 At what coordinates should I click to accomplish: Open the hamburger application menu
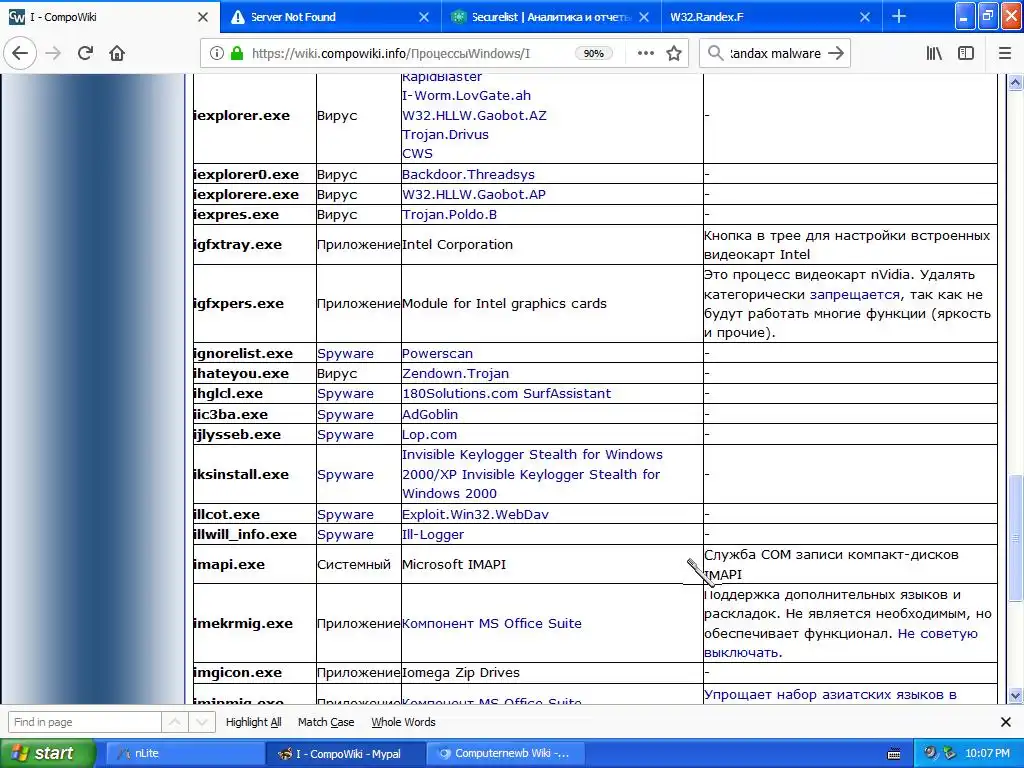1005,53
